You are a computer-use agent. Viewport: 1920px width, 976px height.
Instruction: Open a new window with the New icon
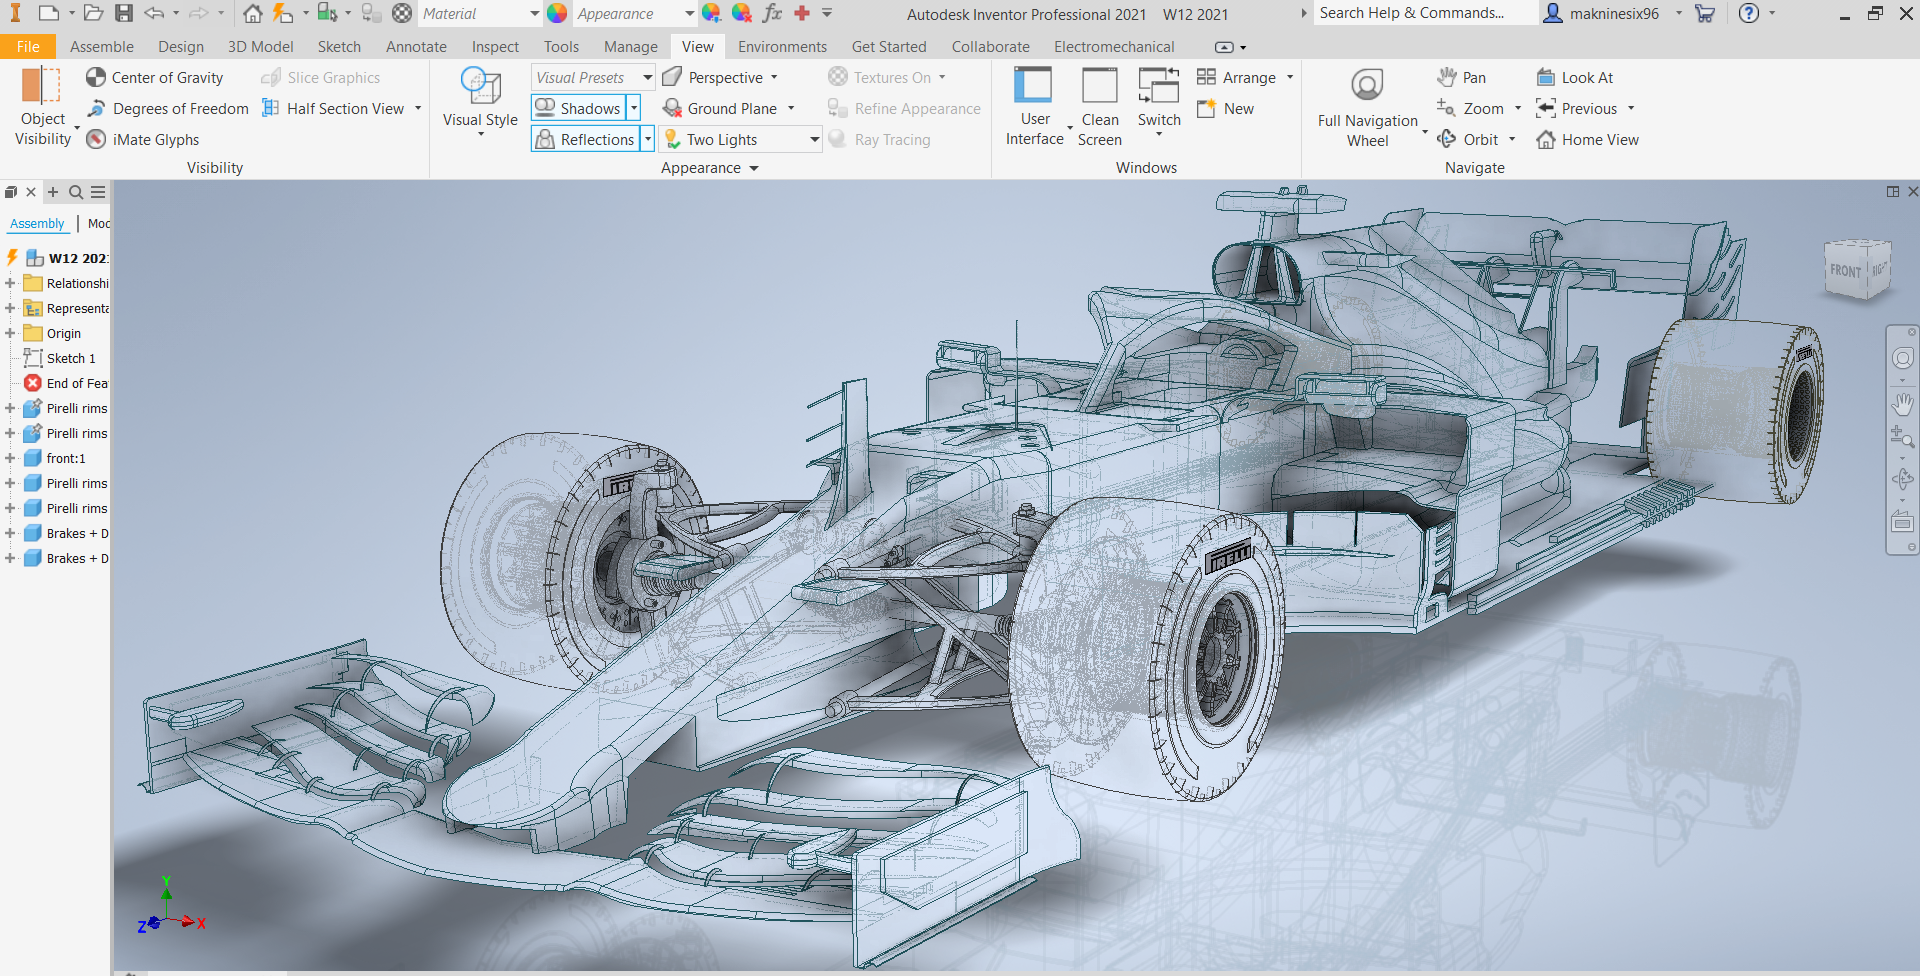(x=1225, y=108)
